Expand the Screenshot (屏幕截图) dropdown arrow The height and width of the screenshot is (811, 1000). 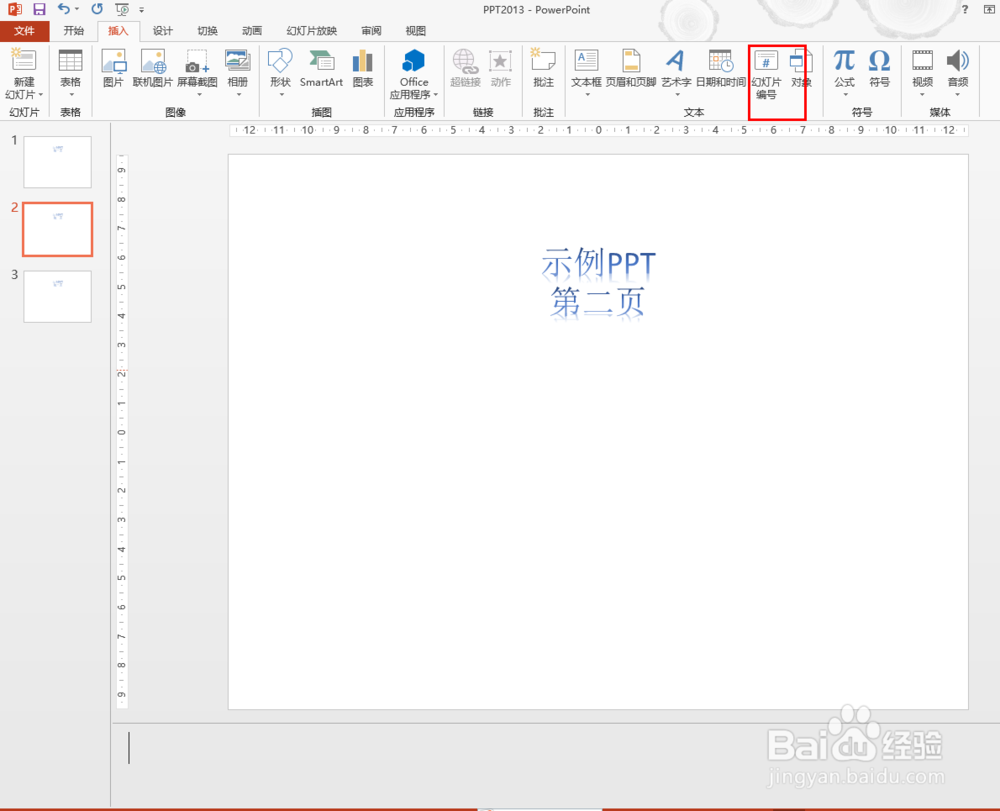(199, 94)
